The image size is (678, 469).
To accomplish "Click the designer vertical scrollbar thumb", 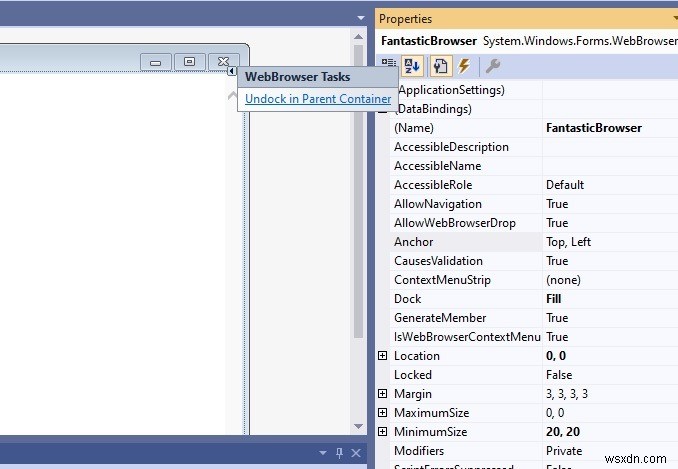I will pyautogui.click(x=358, y=190).
